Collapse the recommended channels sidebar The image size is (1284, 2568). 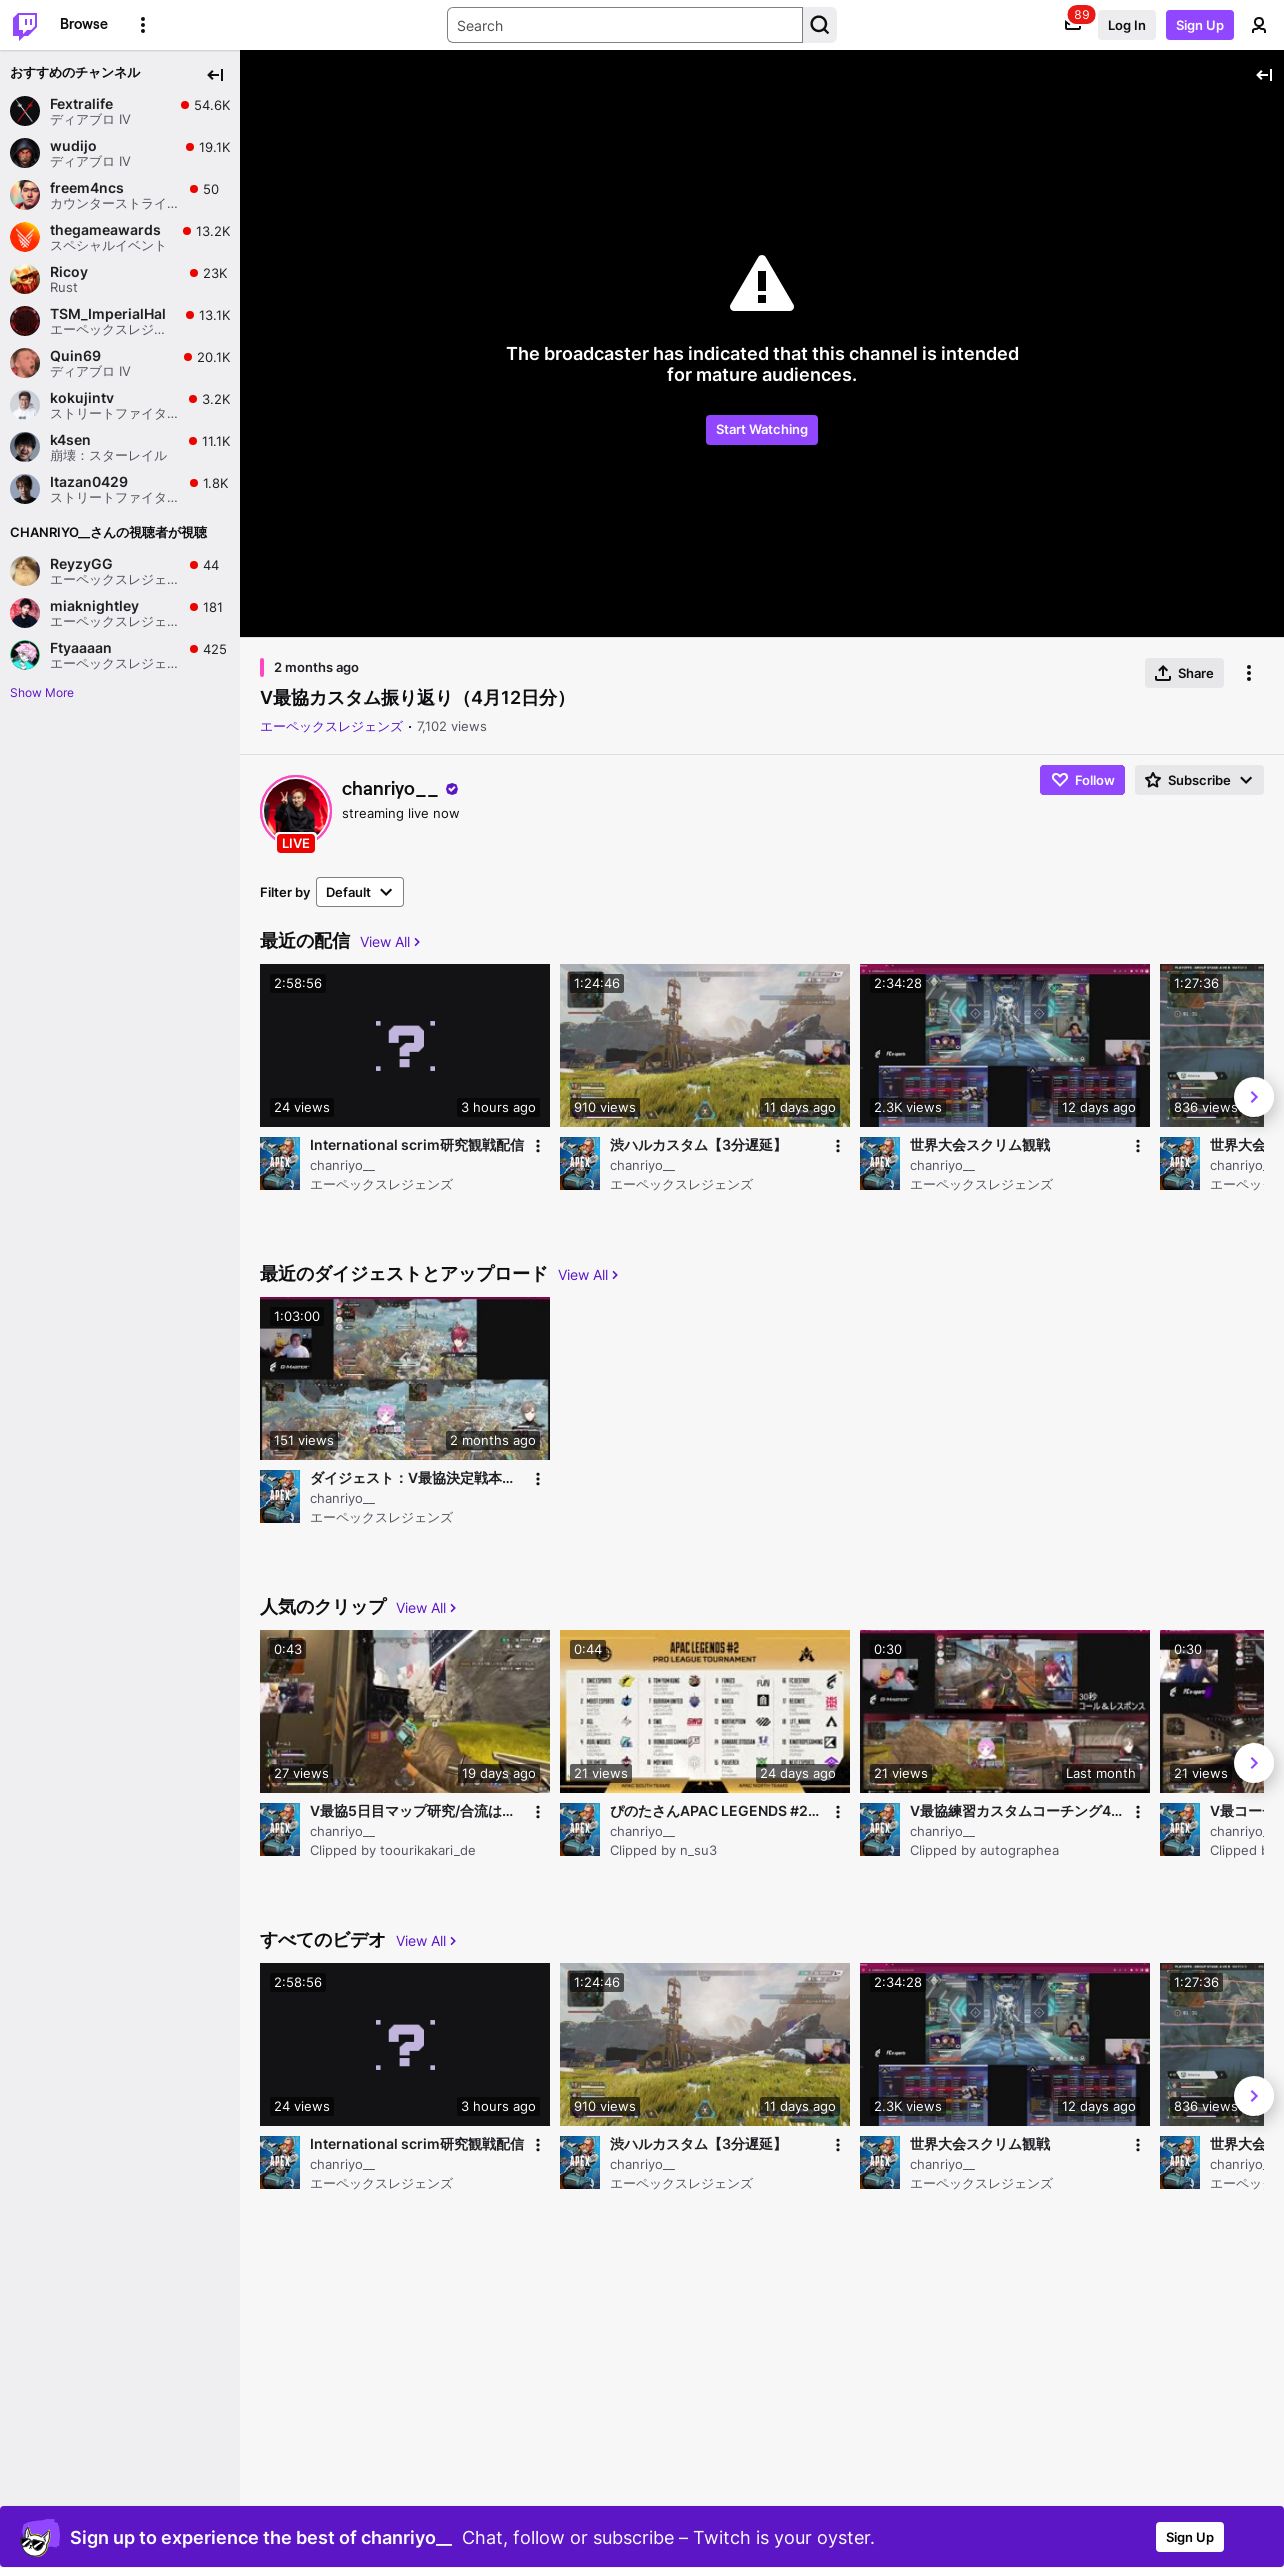click(215, 75)
